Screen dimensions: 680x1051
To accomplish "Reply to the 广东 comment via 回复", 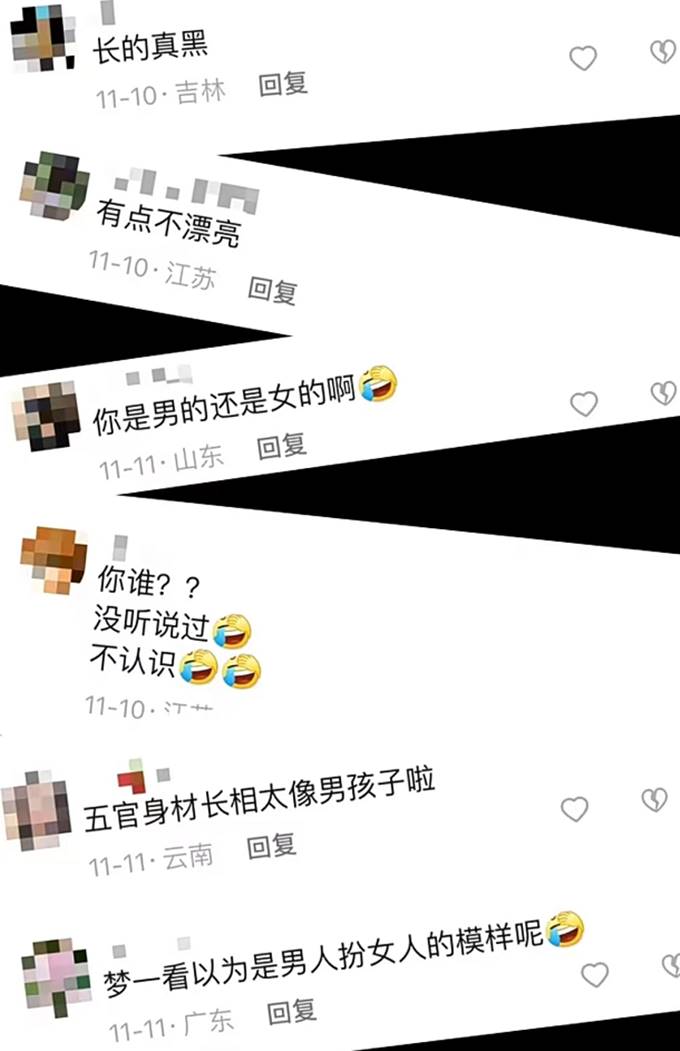I will click(x=291, y=1011).
